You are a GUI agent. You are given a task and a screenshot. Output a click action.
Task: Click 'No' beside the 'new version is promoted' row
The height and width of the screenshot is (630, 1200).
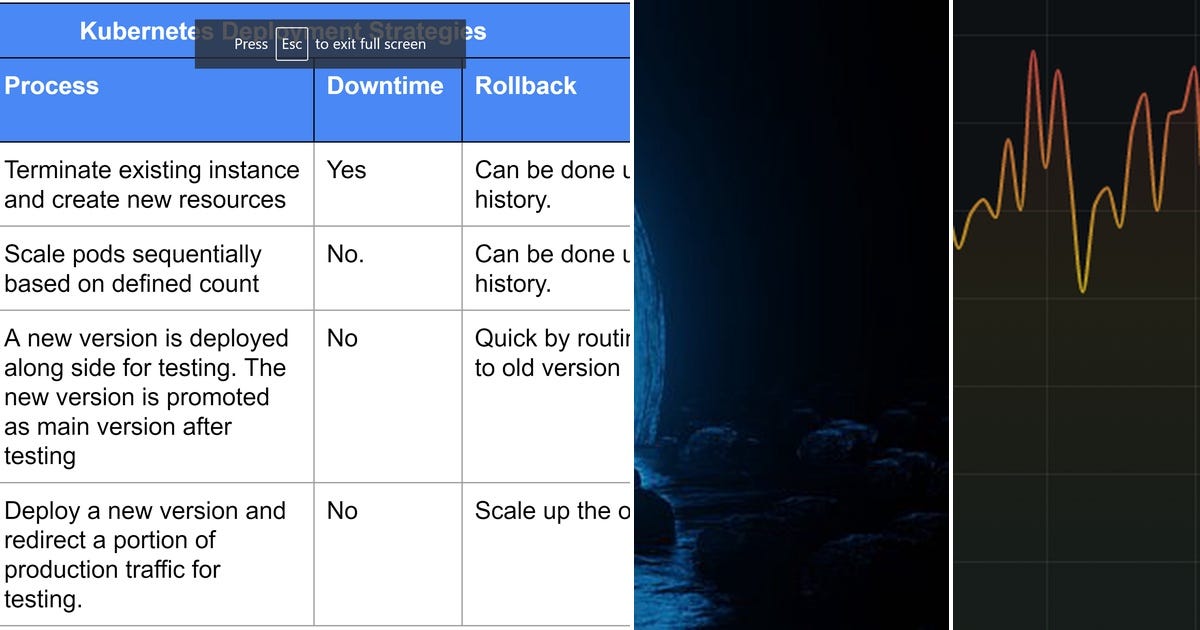(x=342, y=338)
